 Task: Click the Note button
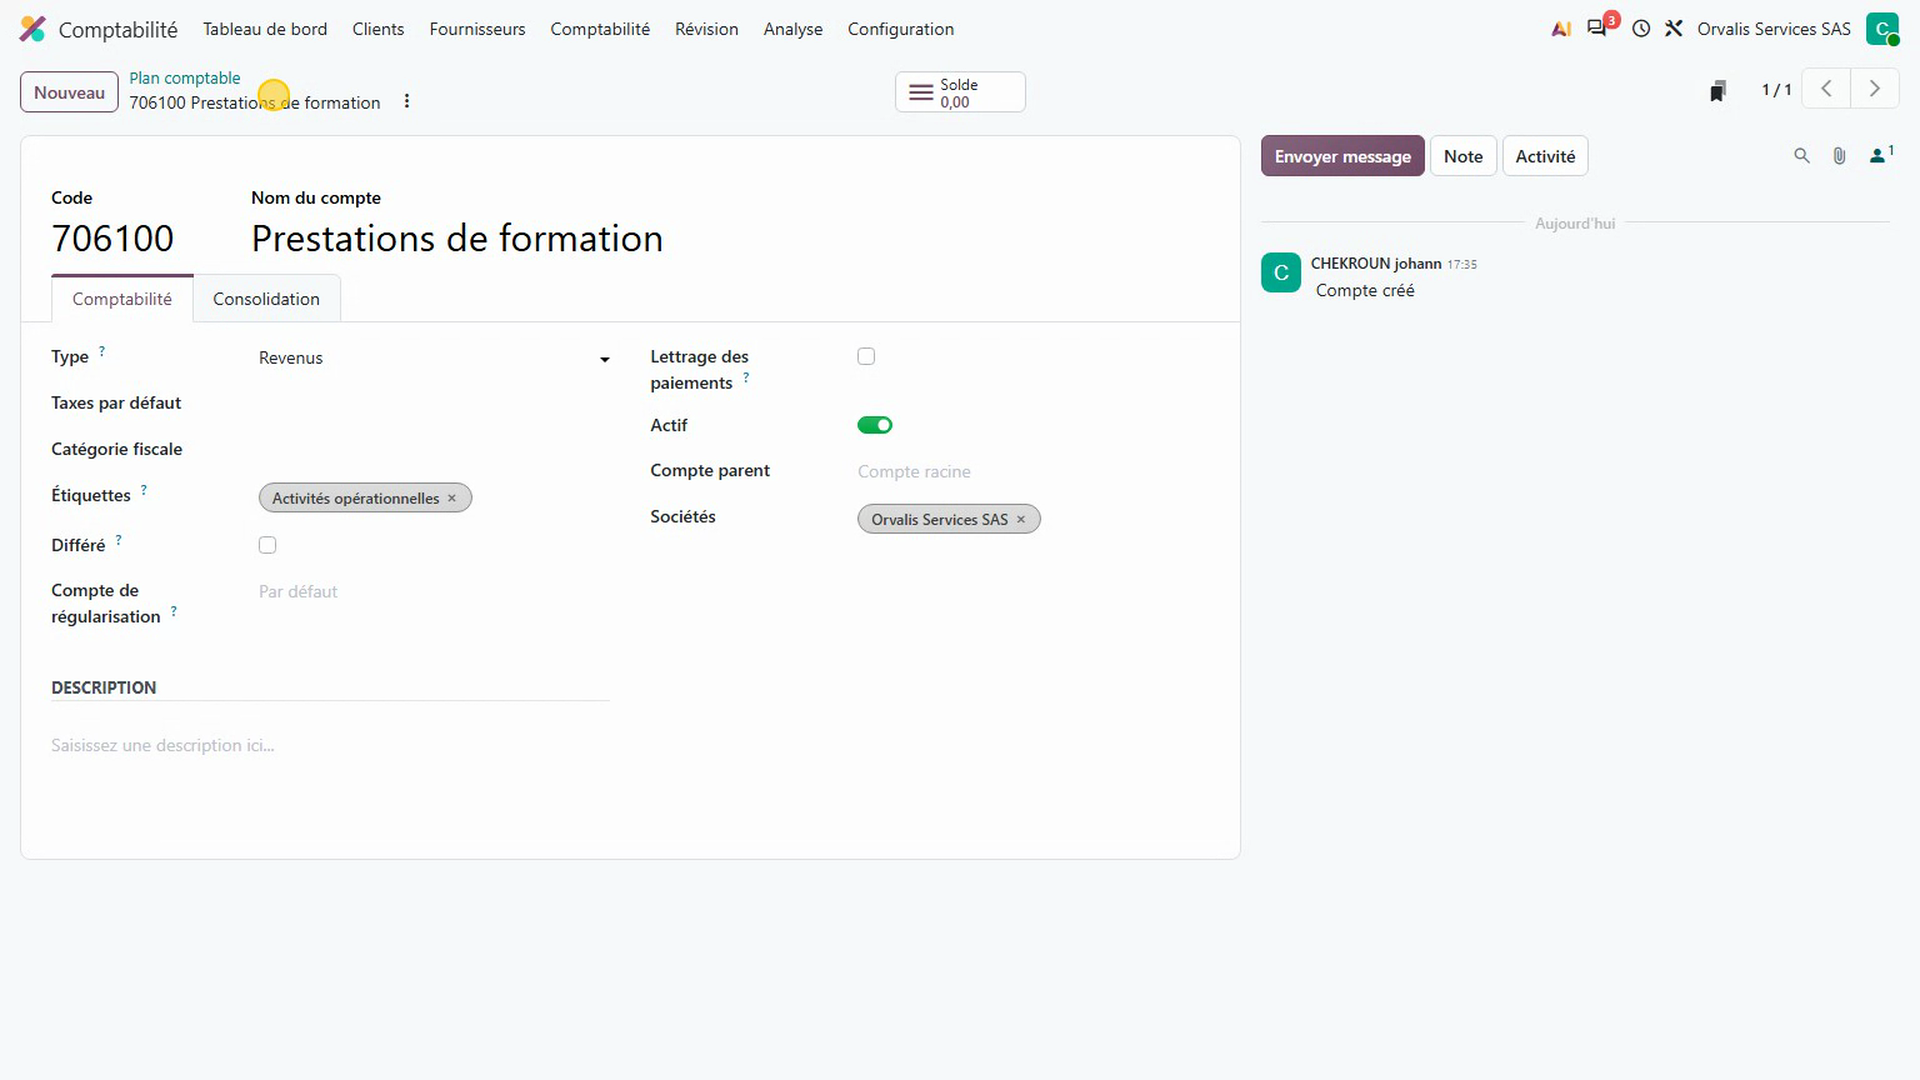1463,156
